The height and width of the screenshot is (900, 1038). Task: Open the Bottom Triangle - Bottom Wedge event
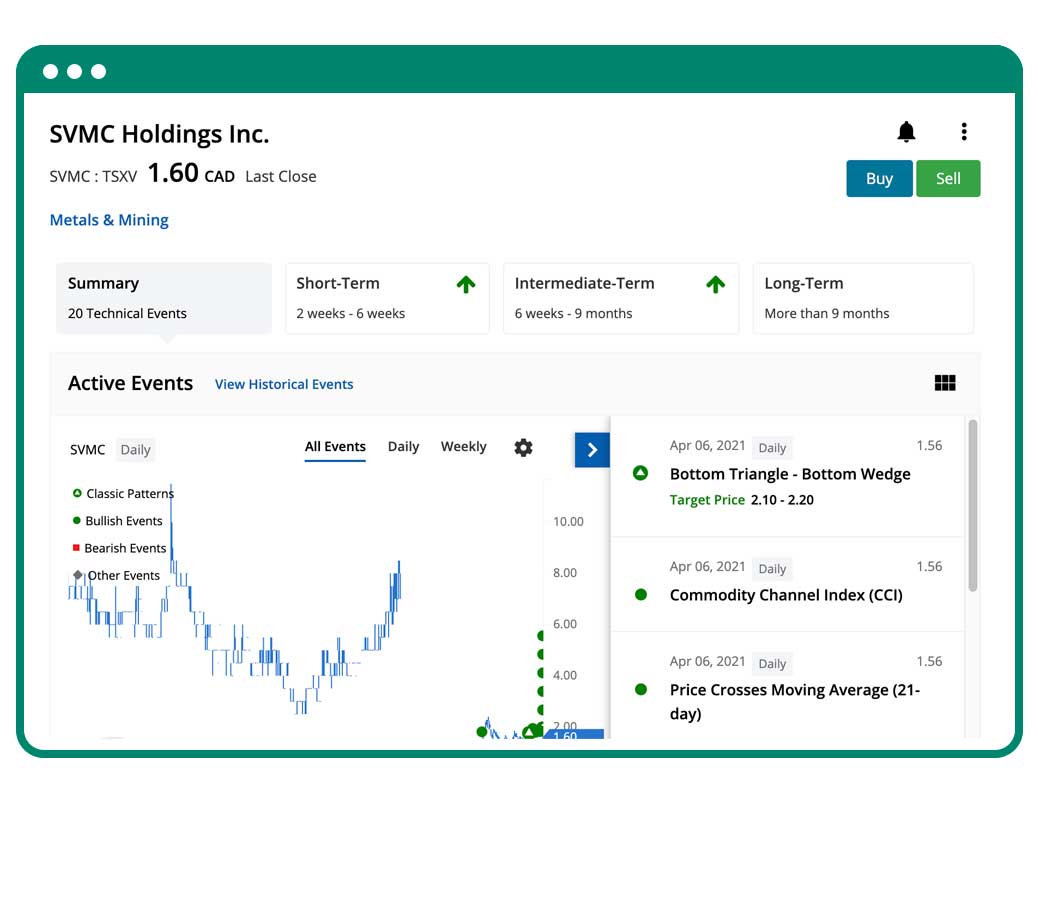point(790,474)
